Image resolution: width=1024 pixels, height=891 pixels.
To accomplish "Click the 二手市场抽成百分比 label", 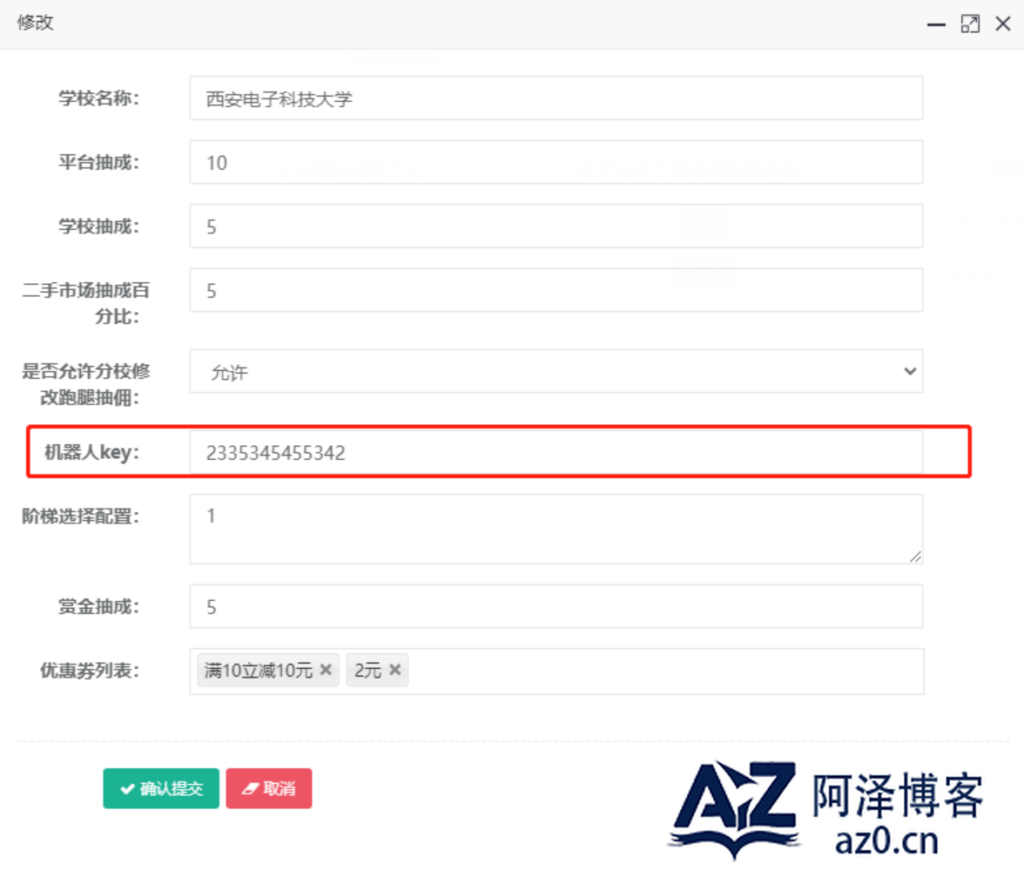I will tap(86, 303).
